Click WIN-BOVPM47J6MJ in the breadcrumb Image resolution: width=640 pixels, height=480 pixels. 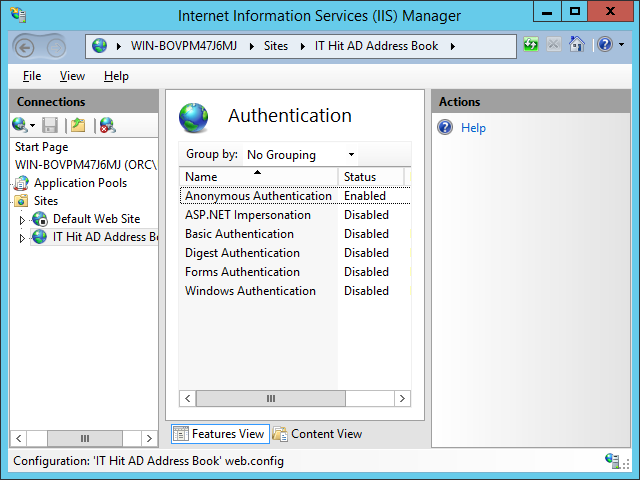(184, 46)
